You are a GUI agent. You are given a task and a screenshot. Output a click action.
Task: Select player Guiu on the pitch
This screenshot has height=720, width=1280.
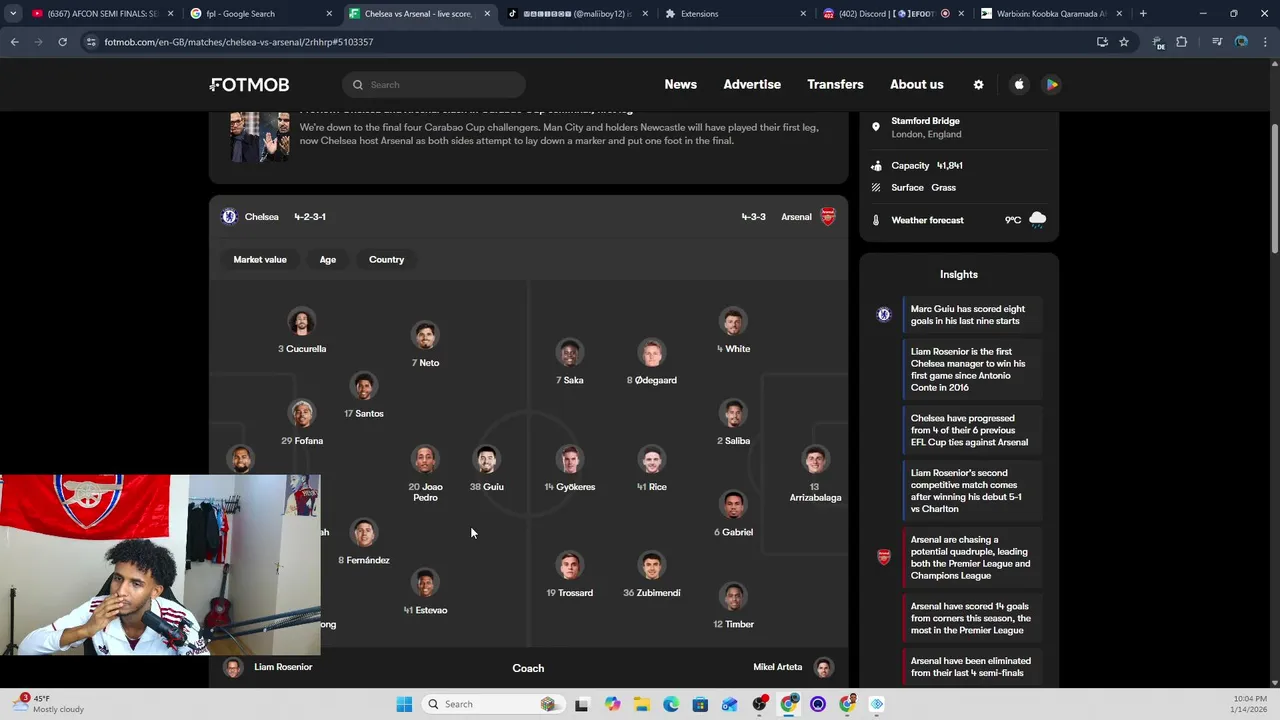(487, 470)
